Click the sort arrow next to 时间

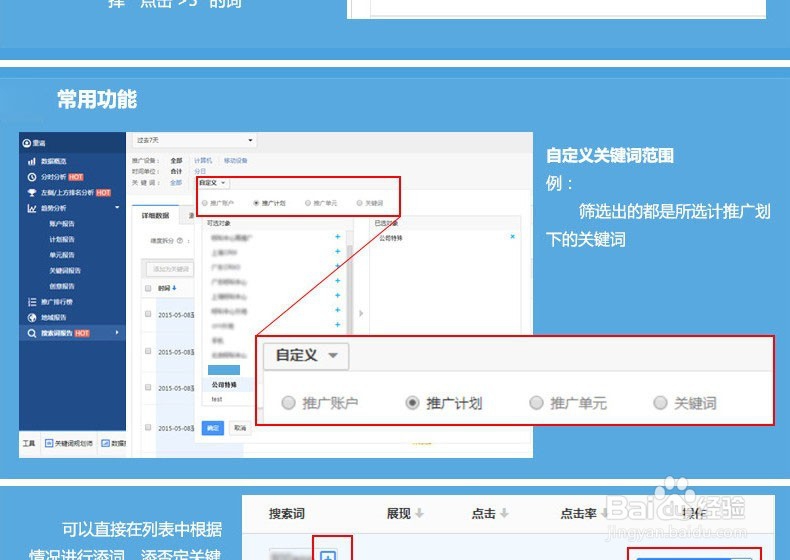point(174,288)
